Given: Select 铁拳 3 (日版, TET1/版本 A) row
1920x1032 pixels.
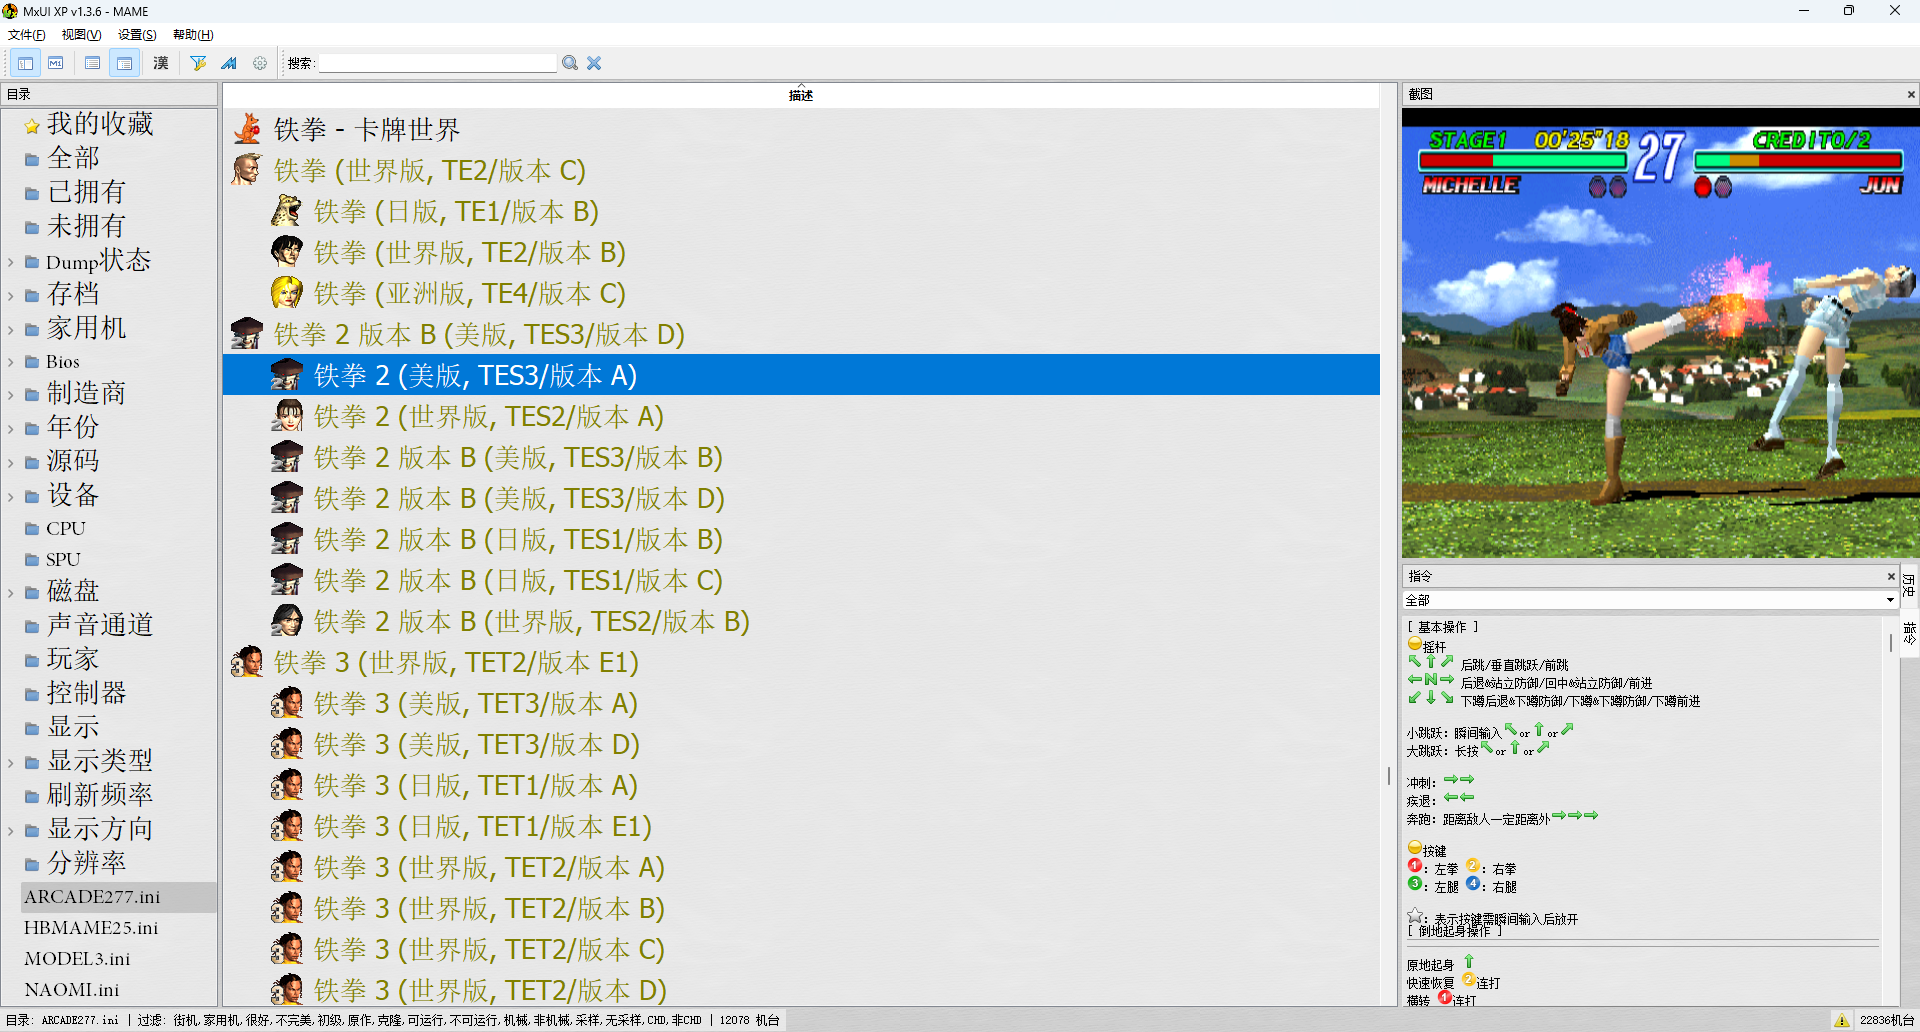Looking at the screenshot, I should [801, 785].
